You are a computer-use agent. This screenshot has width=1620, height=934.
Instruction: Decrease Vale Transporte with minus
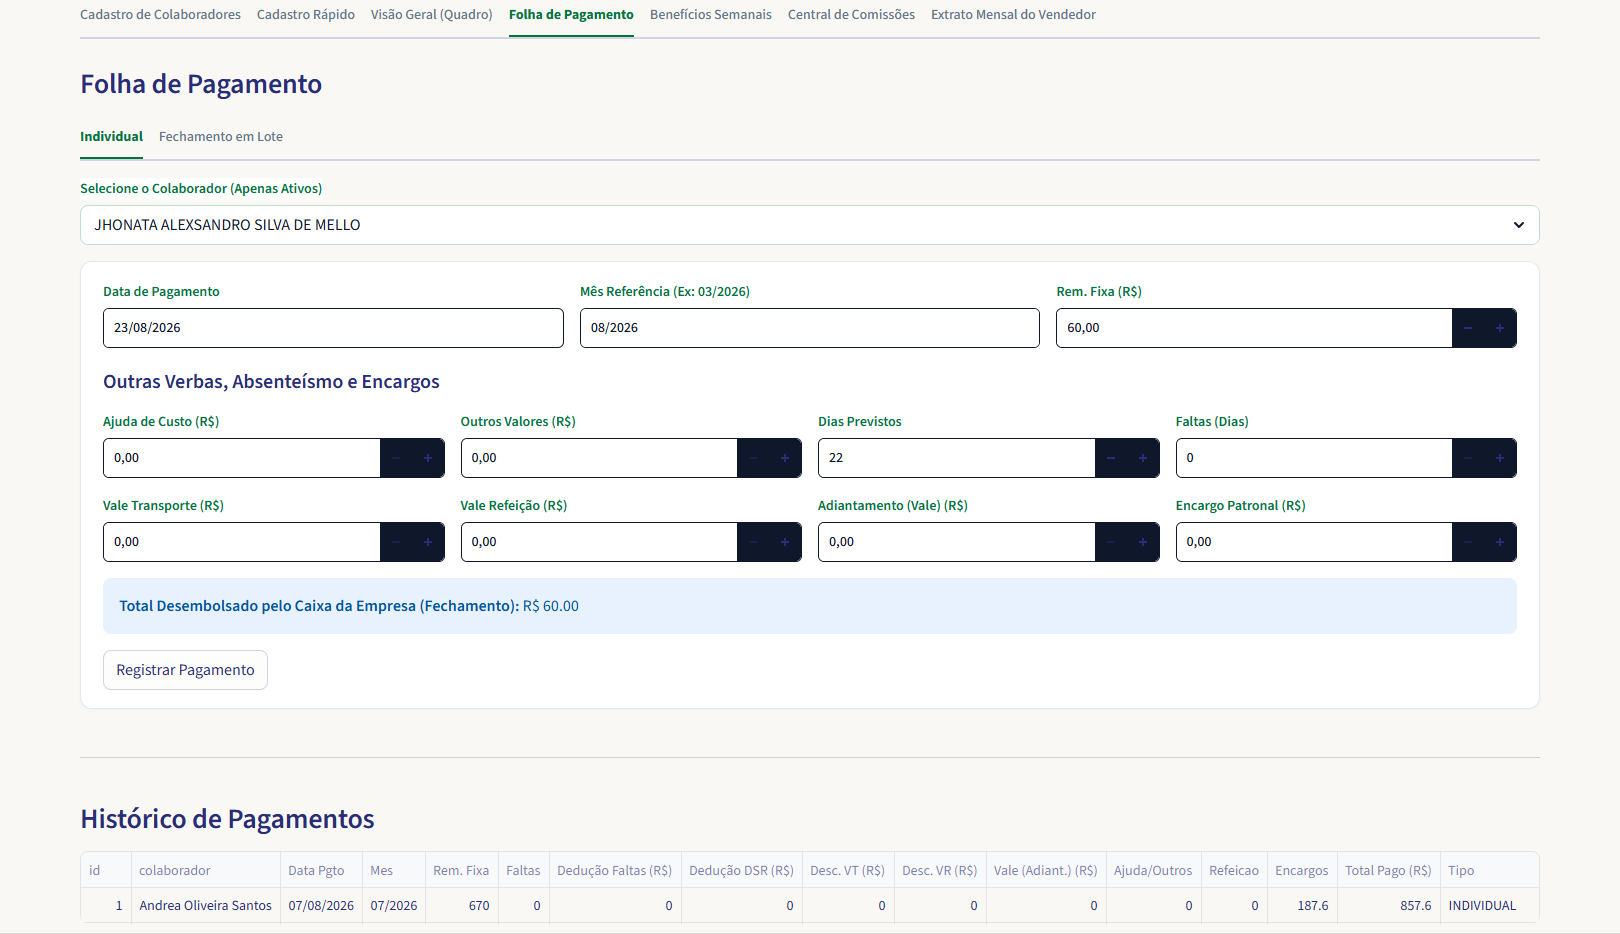coord(396,542)
